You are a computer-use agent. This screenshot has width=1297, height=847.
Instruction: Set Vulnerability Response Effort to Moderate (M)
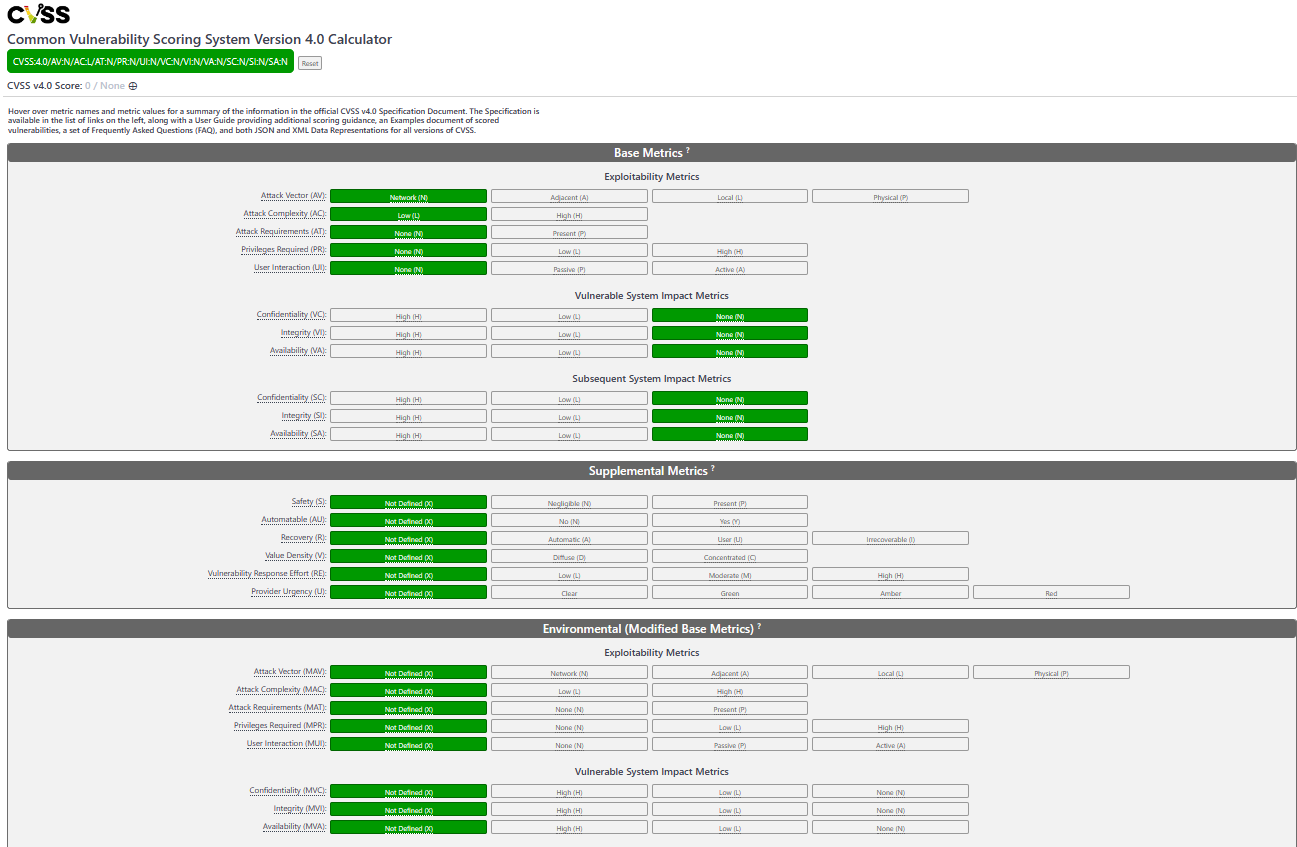pyautogui.click(x=729, y=573)
